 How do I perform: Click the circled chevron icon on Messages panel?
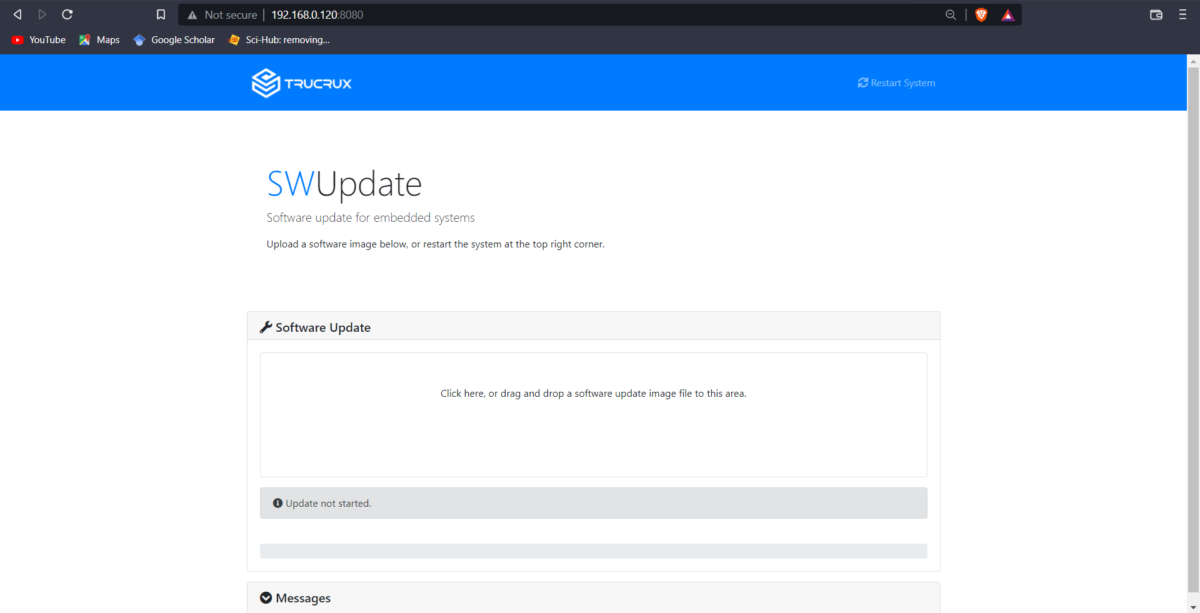tap(265, 597)
